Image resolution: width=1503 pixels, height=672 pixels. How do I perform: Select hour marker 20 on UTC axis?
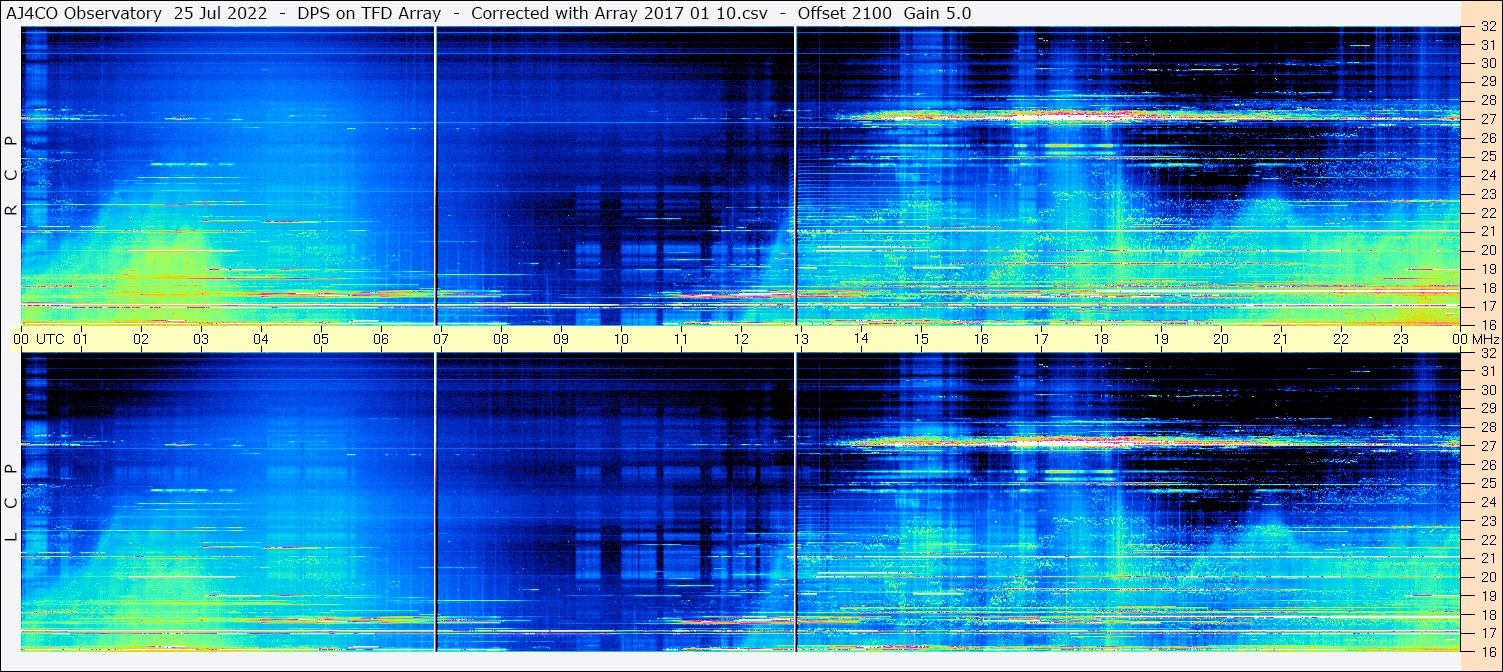pyautogui.click(x=1221, y=339)
